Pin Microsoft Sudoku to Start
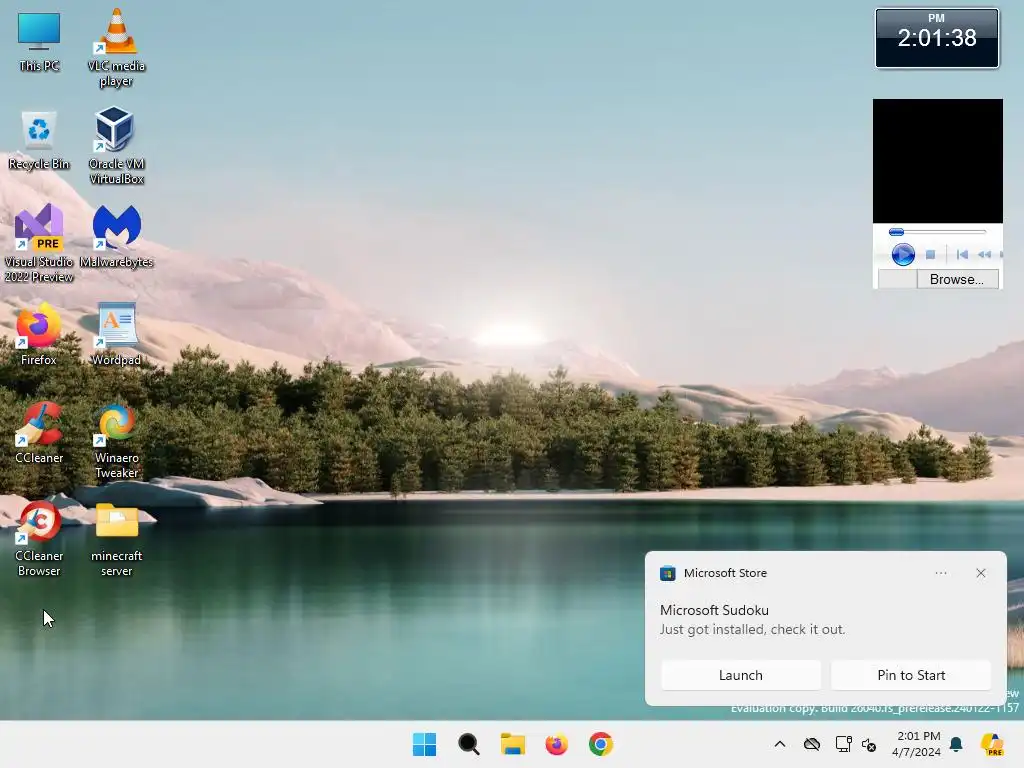 [x=911, y=675]
